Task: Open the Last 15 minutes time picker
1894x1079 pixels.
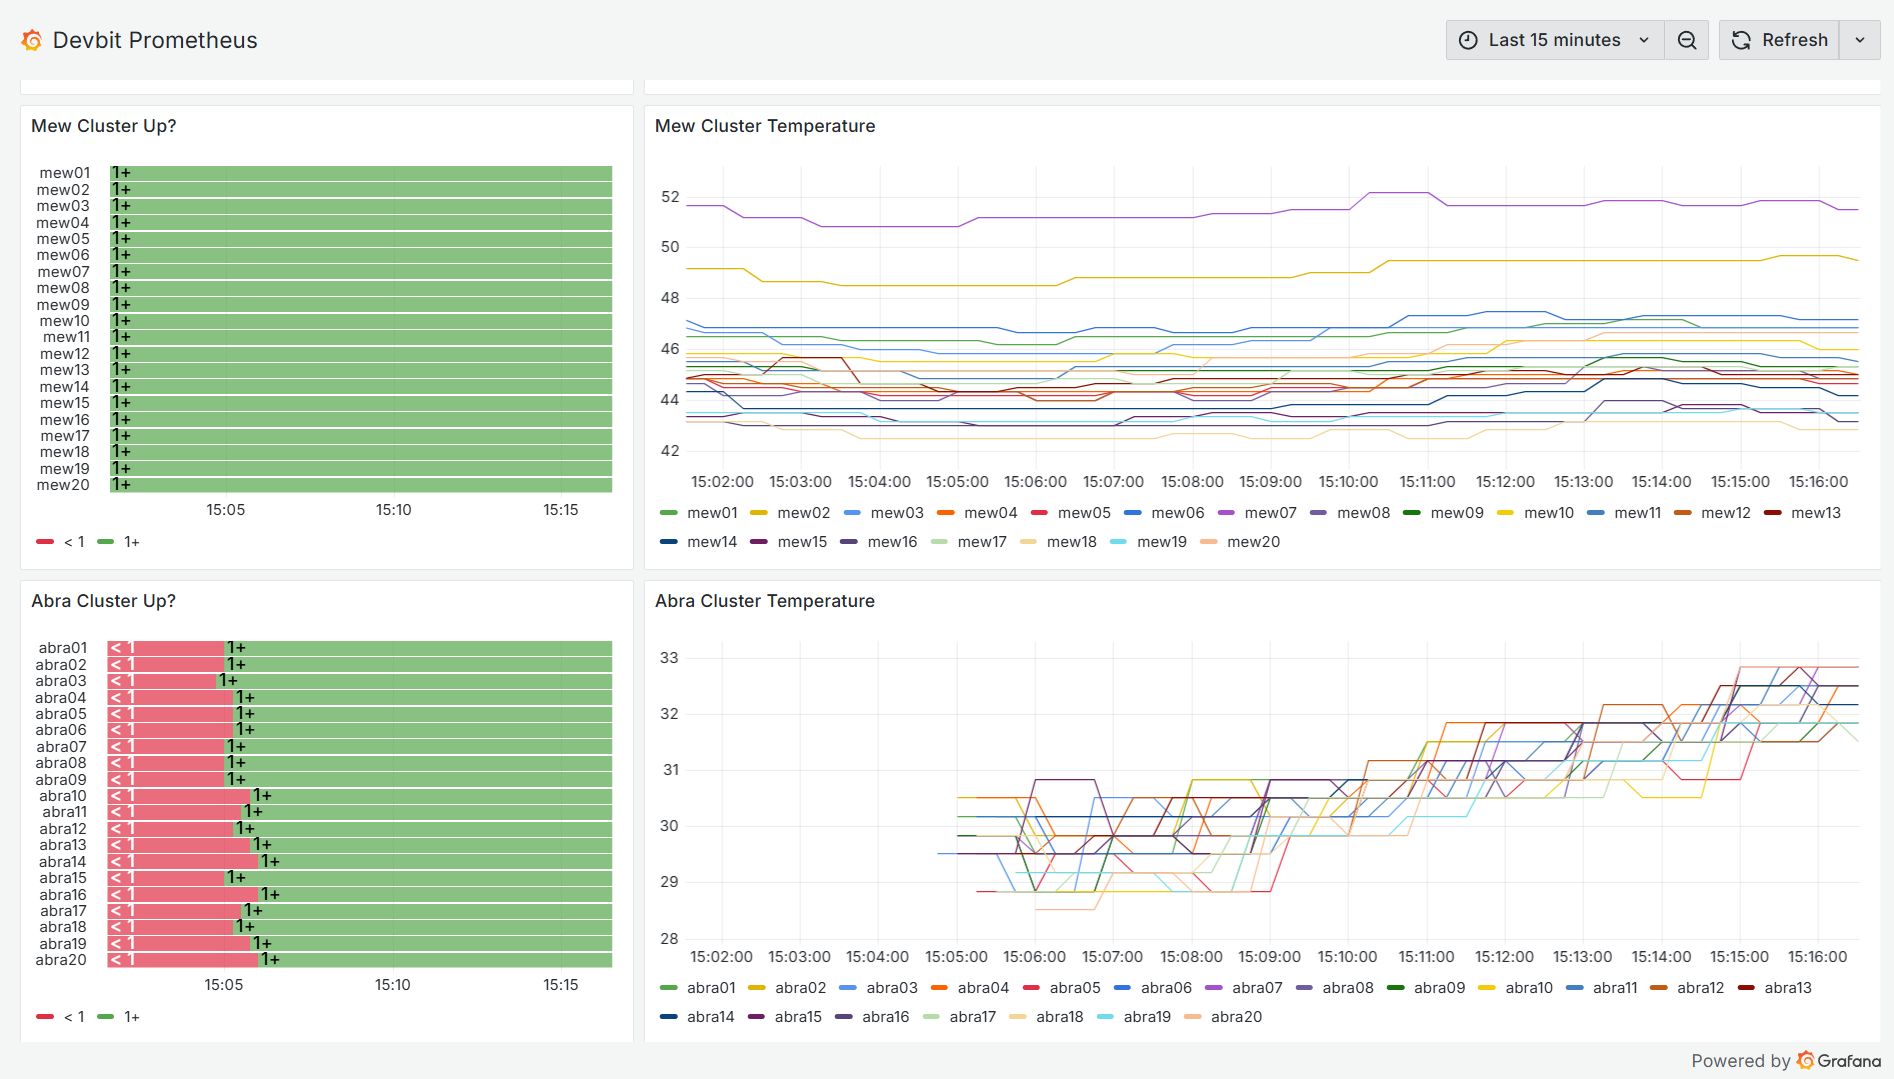Action: click(x=1554, y=40)
